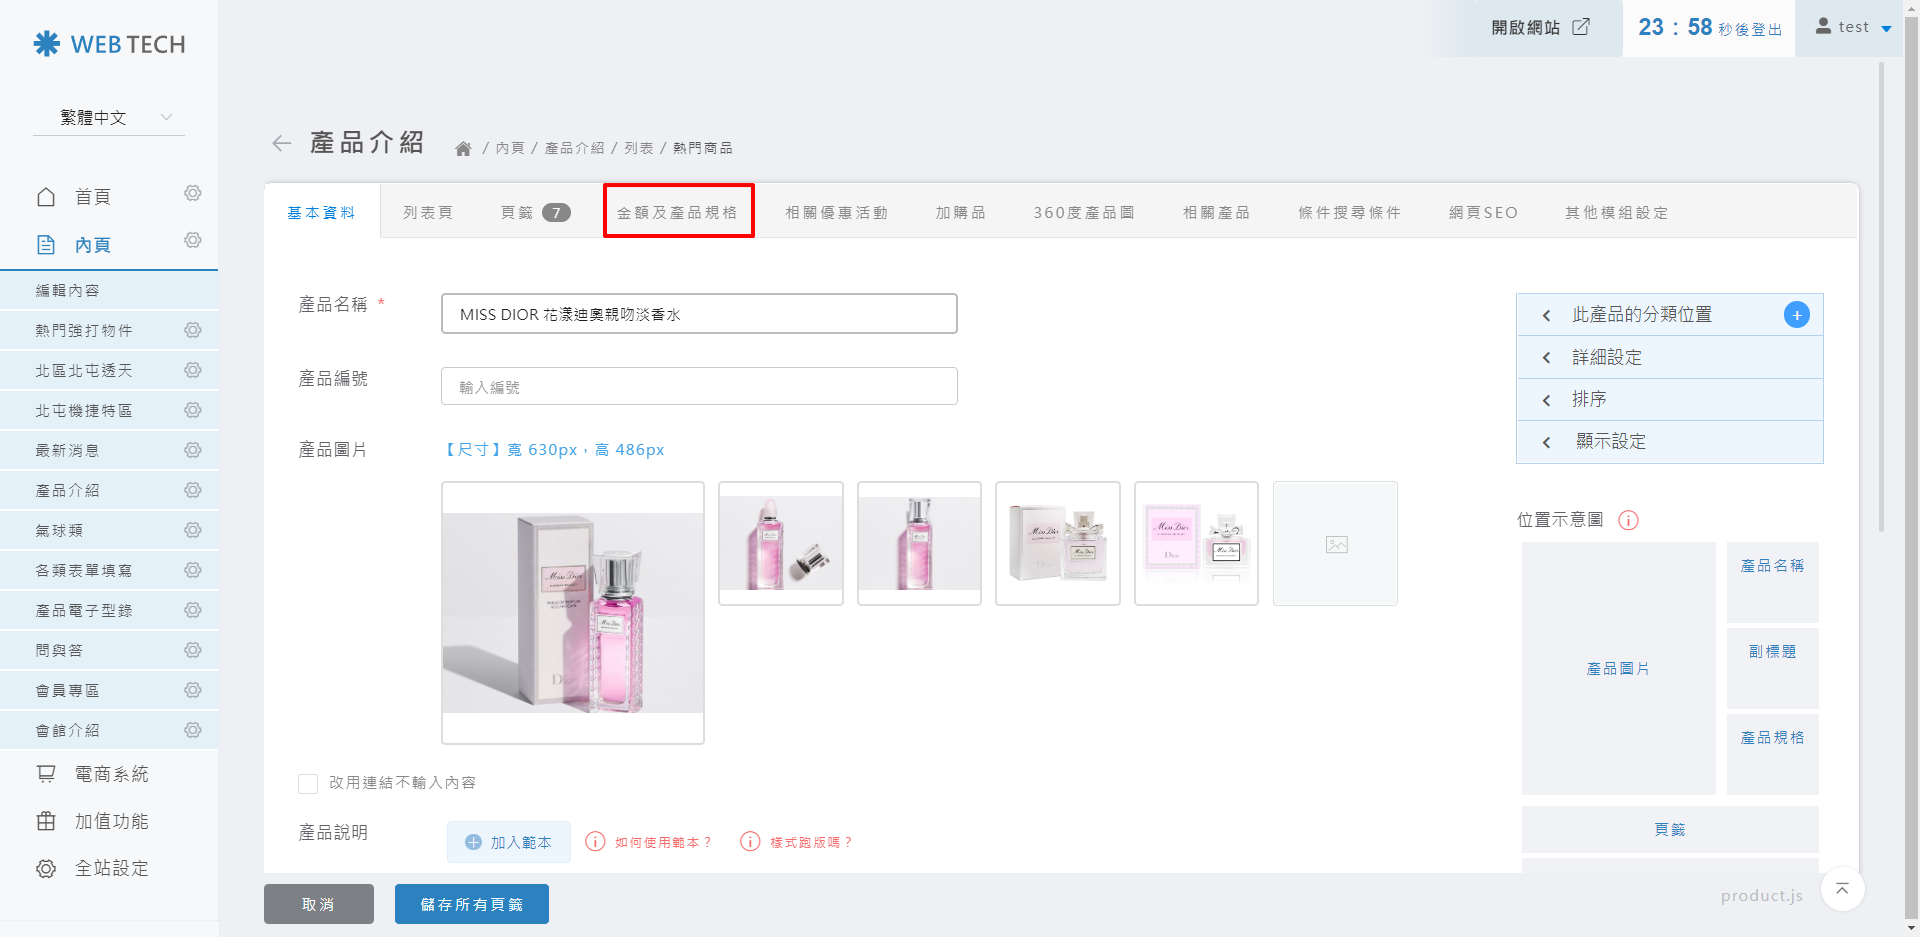Open the 繁體中文 language dropdown
The image size is (1920, 937).
coord(108,118)
